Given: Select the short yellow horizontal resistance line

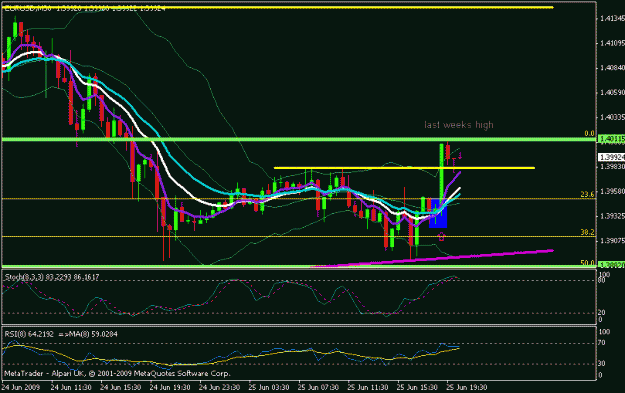Looking at the screenshot, I should [404, 168].
